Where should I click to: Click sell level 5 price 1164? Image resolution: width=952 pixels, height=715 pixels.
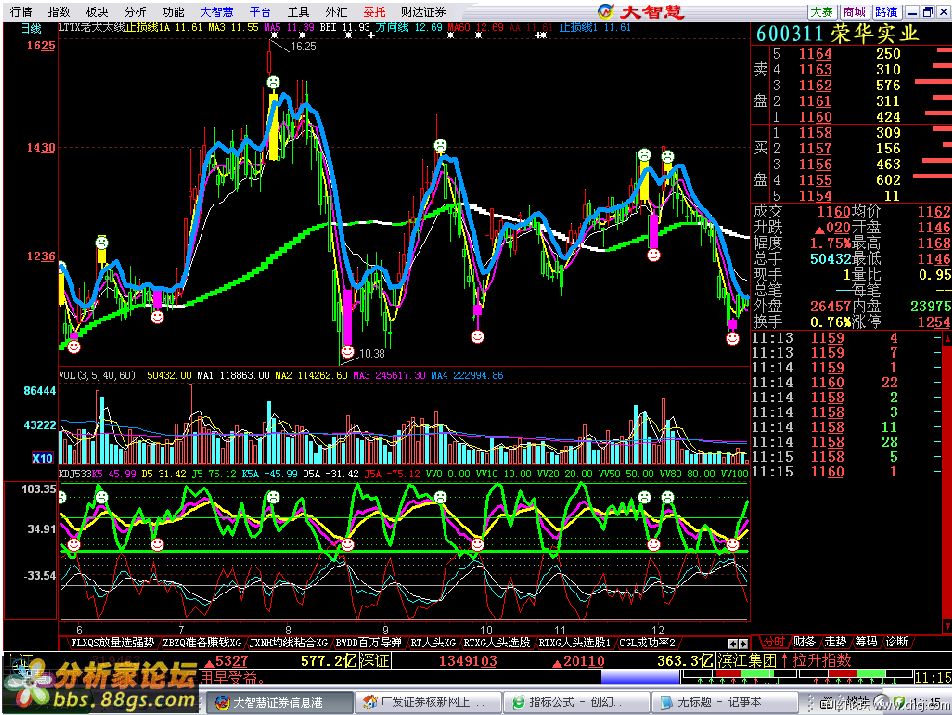tap(815, 53)
